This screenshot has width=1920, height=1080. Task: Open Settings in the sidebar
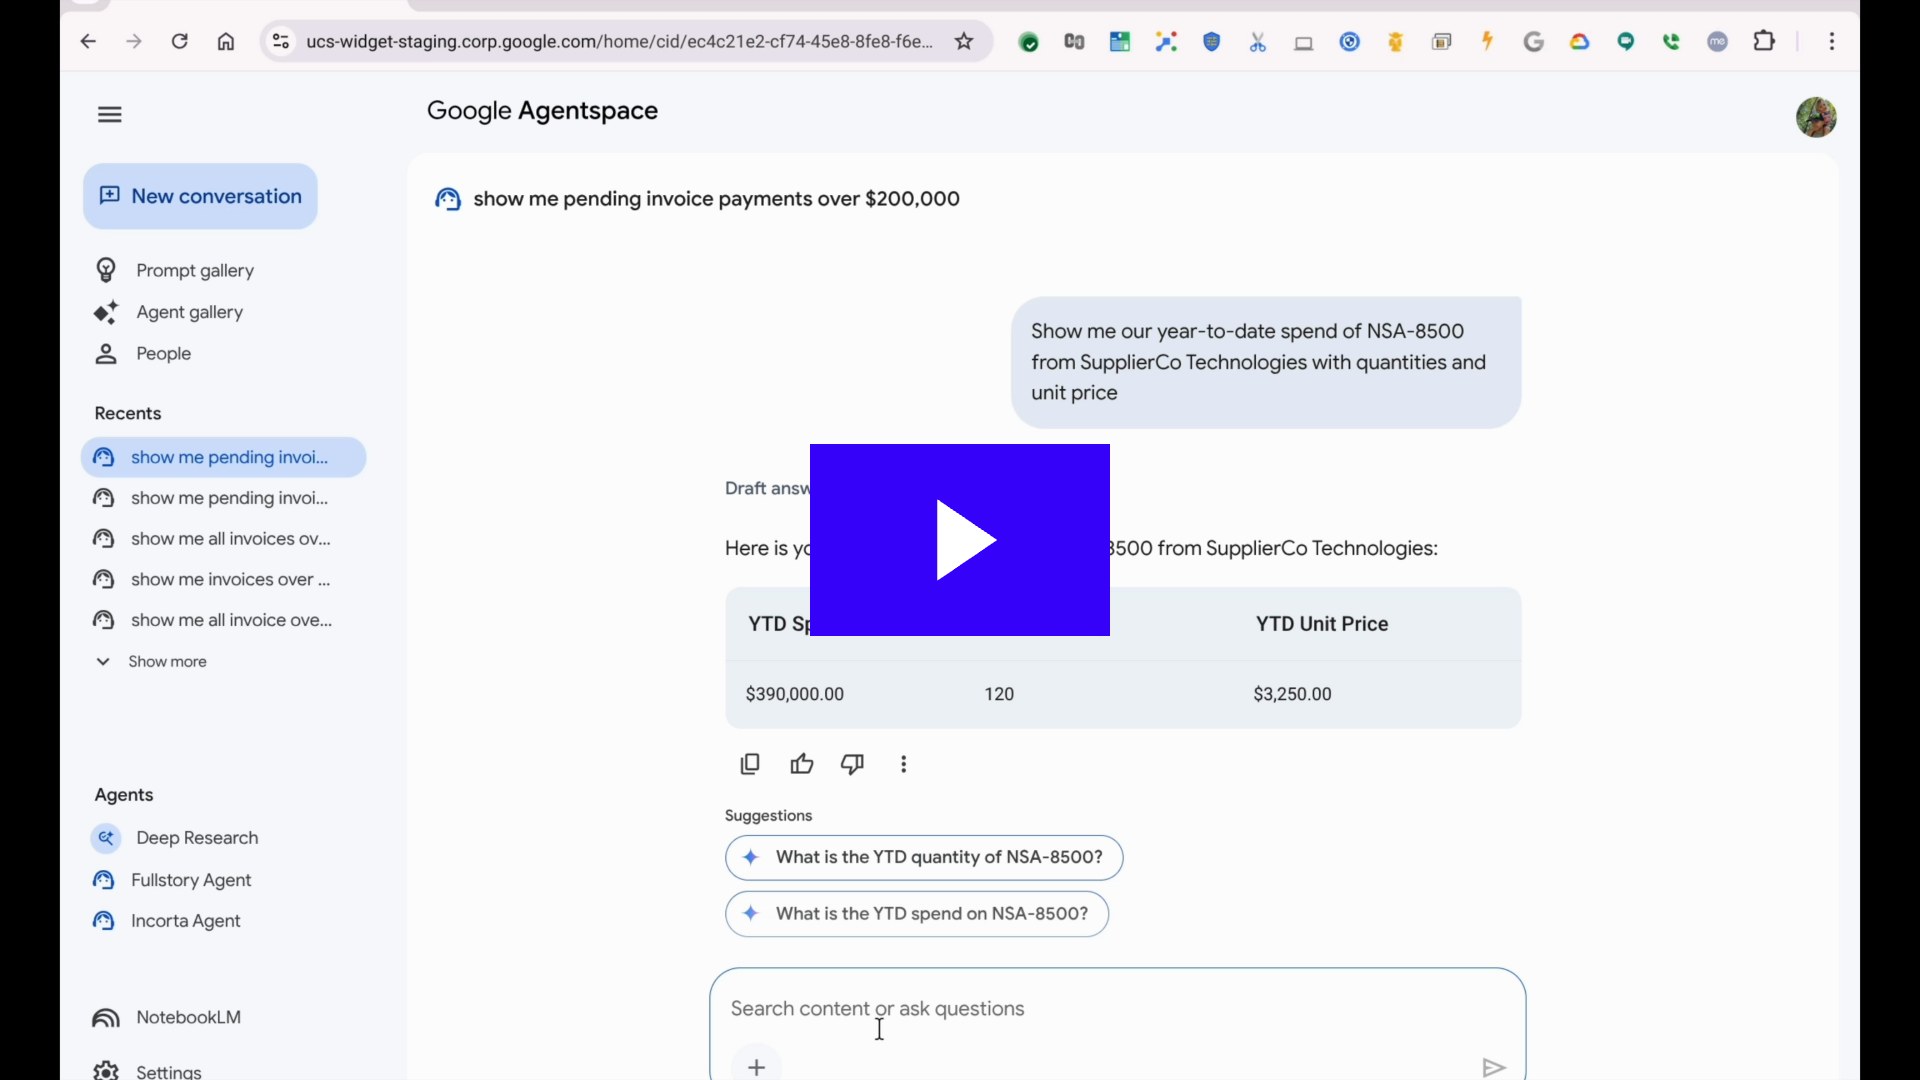[147, 1070]
